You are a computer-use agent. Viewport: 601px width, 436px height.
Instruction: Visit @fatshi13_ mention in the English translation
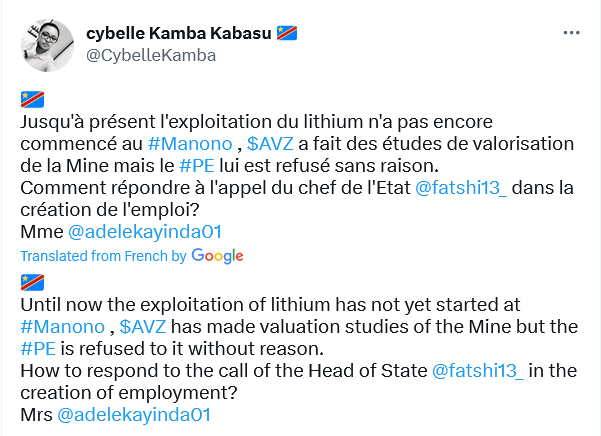pyautogui.click(x=478, y=371)
